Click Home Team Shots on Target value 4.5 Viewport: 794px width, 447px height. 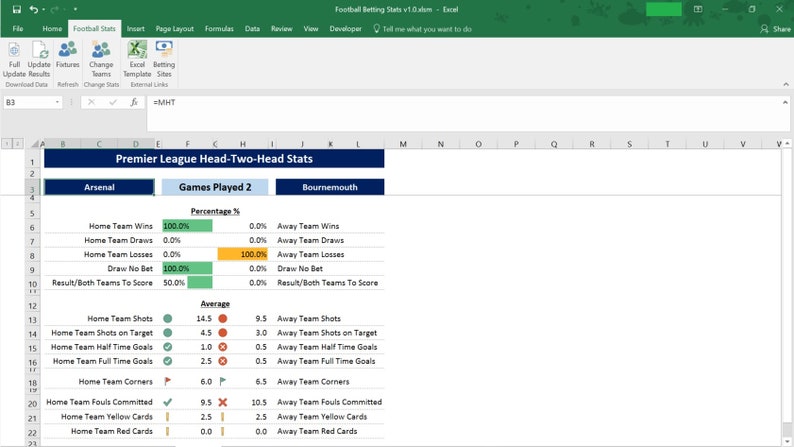(x=206, y=333)
